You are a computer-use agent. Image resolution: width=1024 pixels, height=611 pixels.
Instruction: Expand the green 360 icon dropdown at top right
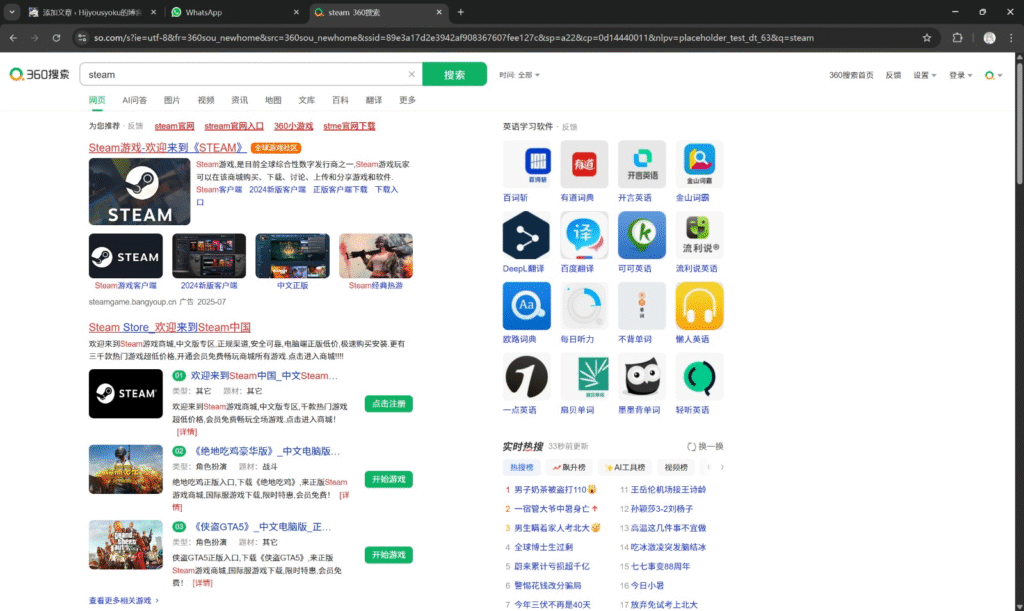coord(993,75)
